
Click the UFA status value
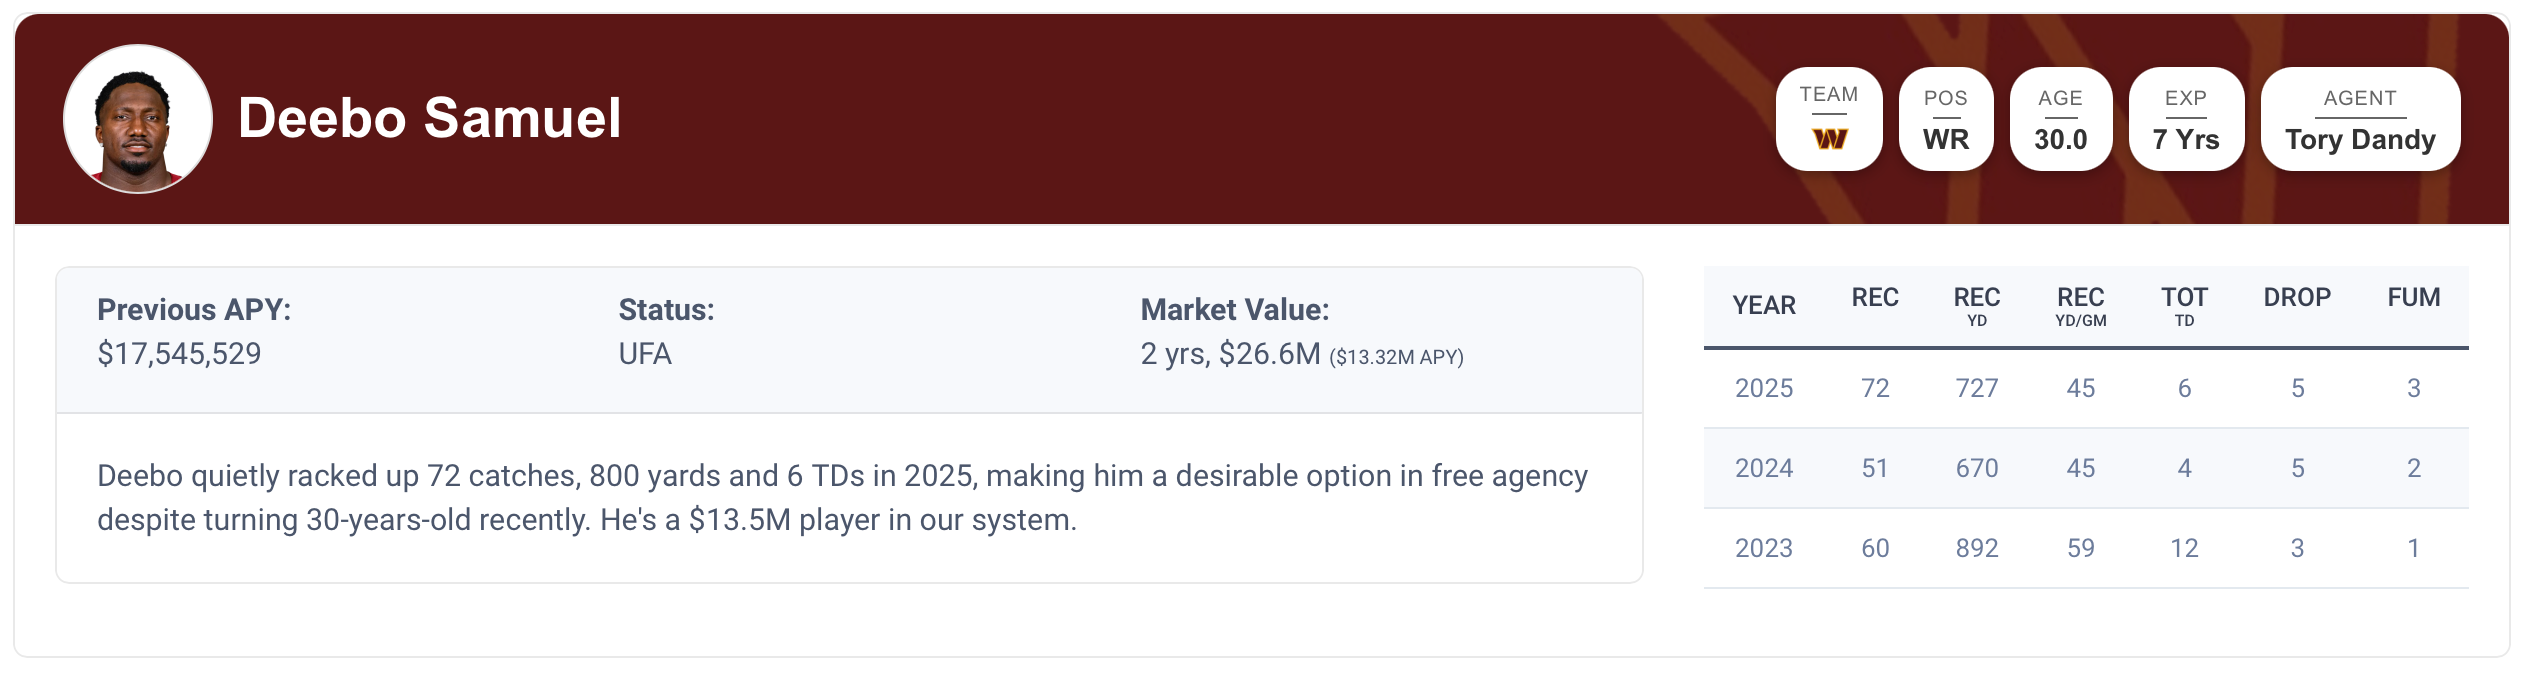point(645,354)
